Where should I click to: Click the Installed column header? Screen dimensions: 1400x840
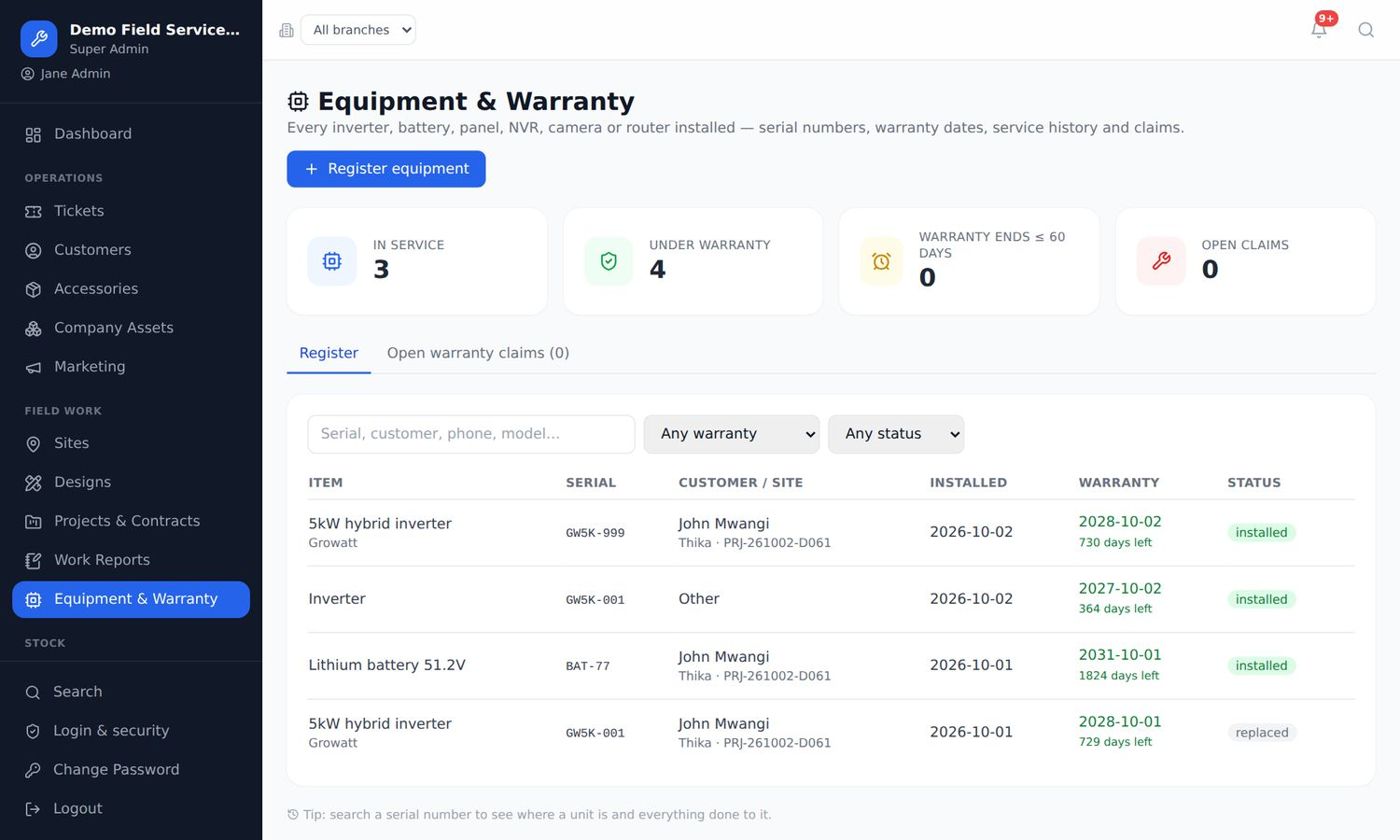pos(968,483)
